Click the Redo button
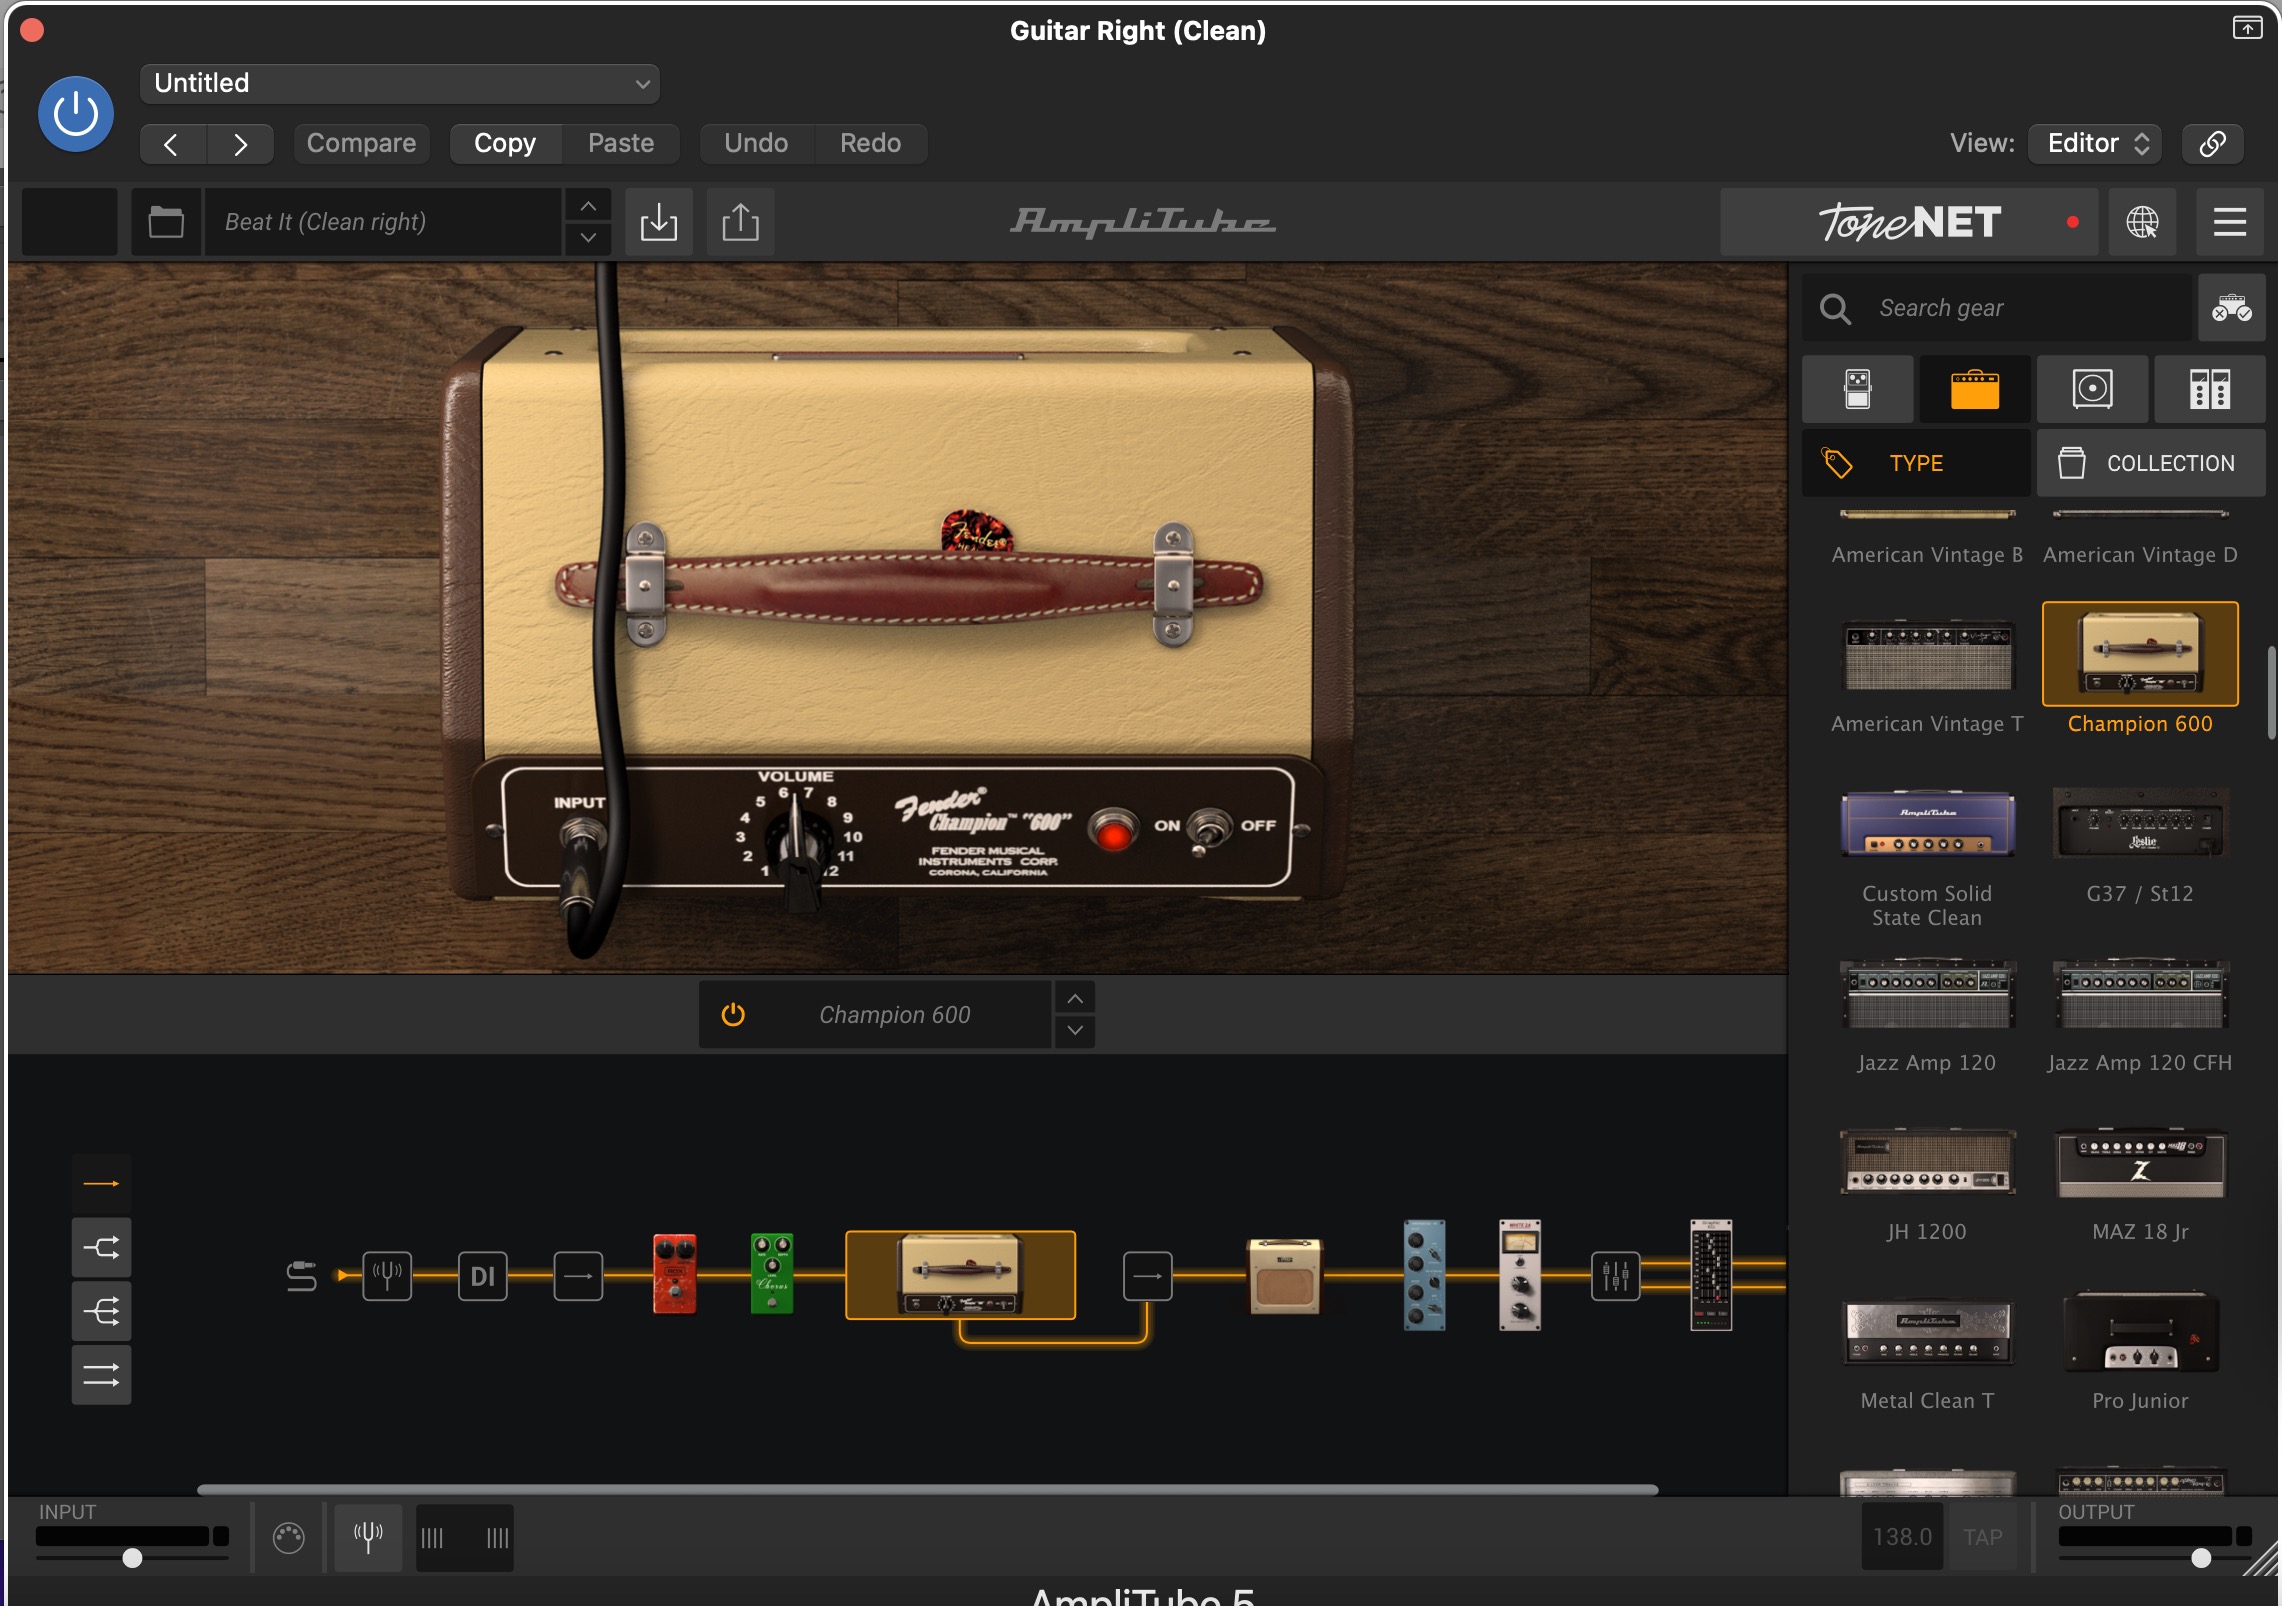This screenshot has width=2282, height=1606. pyautogui.click(x=870, y=144)
